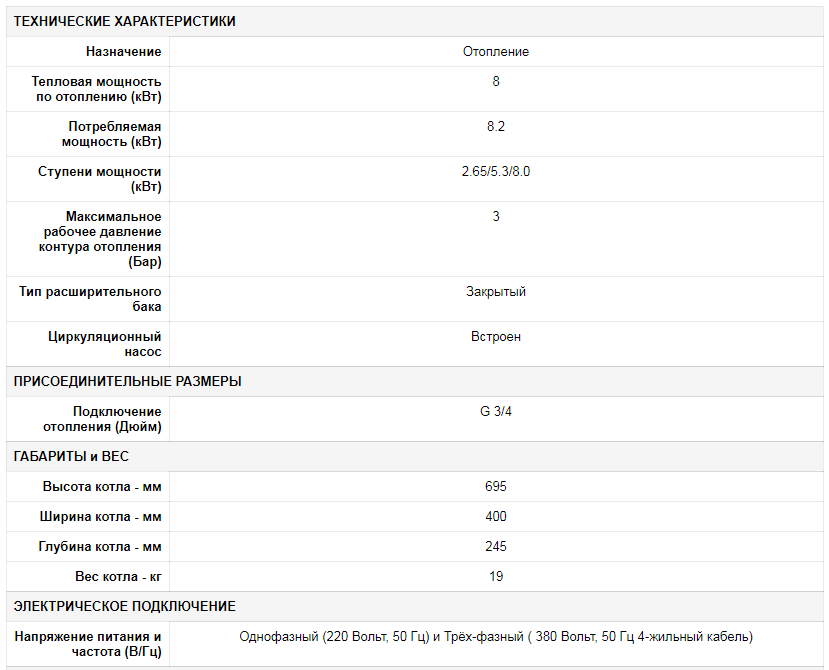
Task: Click the 695 boiler height value
Action: click(496, 487)
